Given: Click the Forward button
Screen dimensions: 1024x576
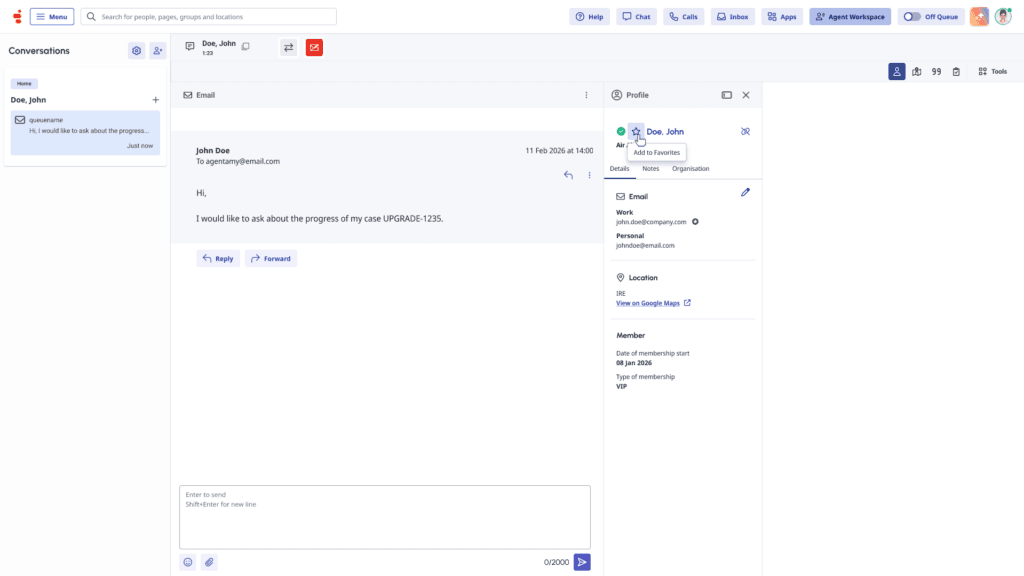Looking at the screenshot, I should point(271,259).
